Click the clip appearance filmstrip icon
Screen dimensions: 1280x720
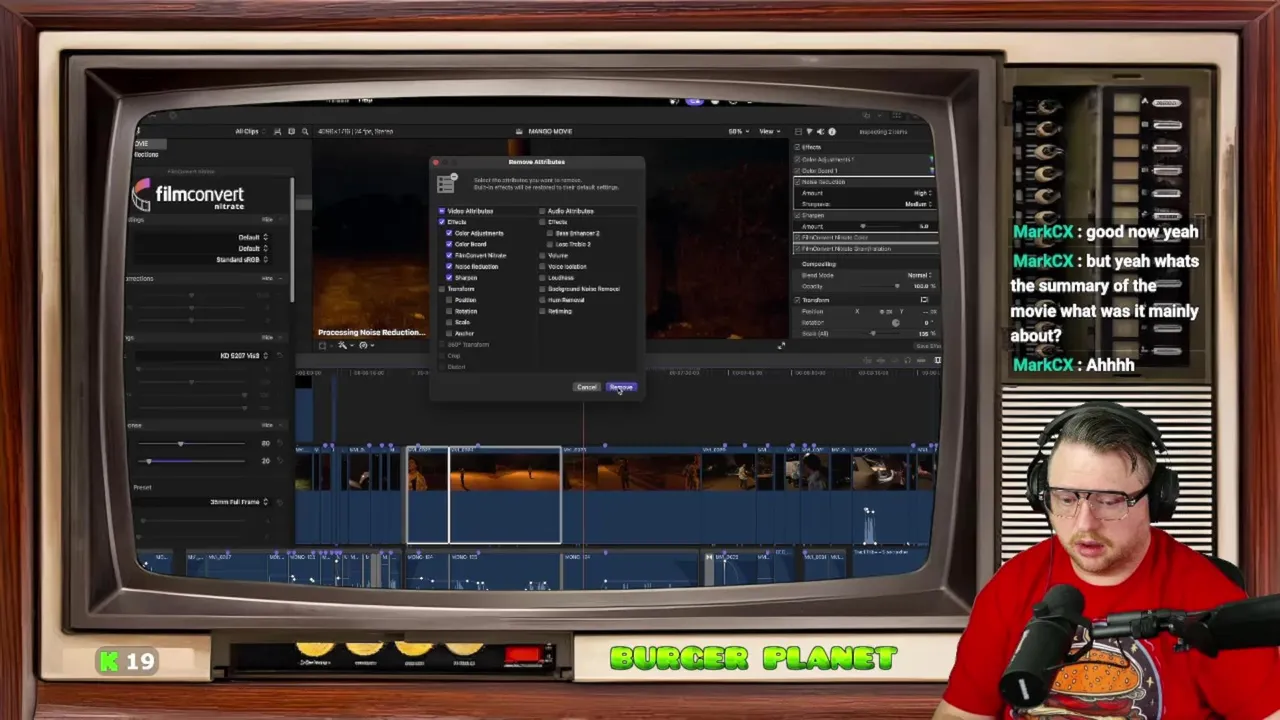277,131
